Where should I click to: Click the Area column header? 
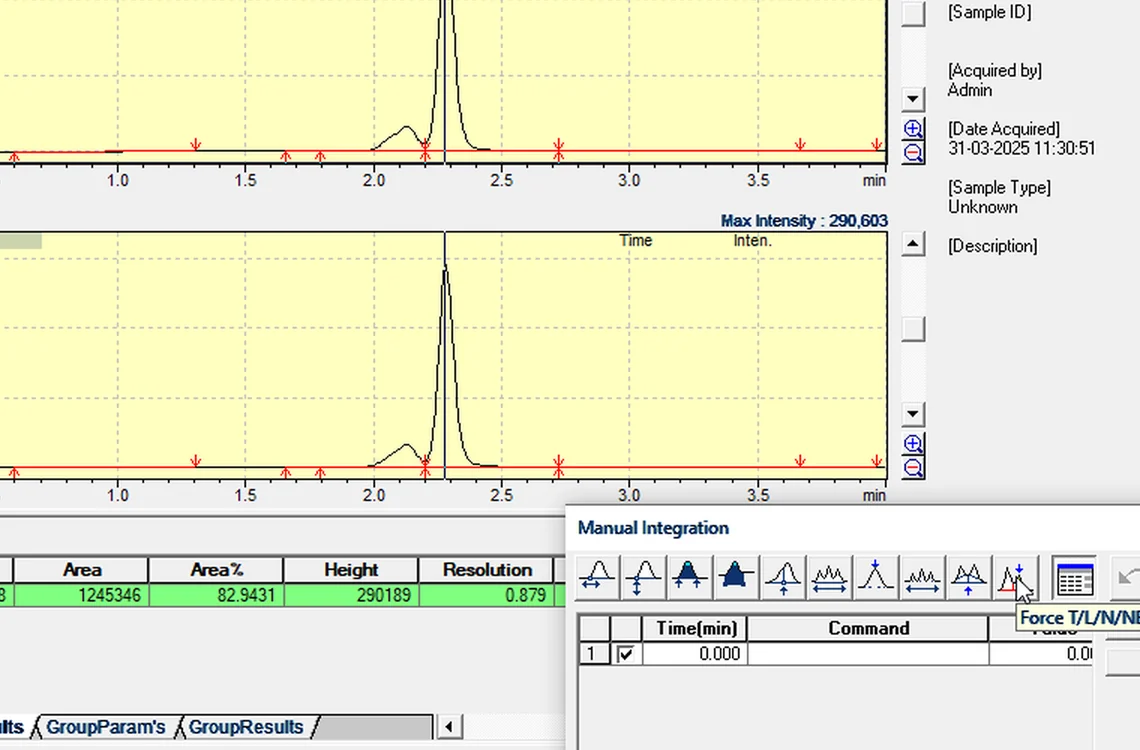[x=81, y=570]
